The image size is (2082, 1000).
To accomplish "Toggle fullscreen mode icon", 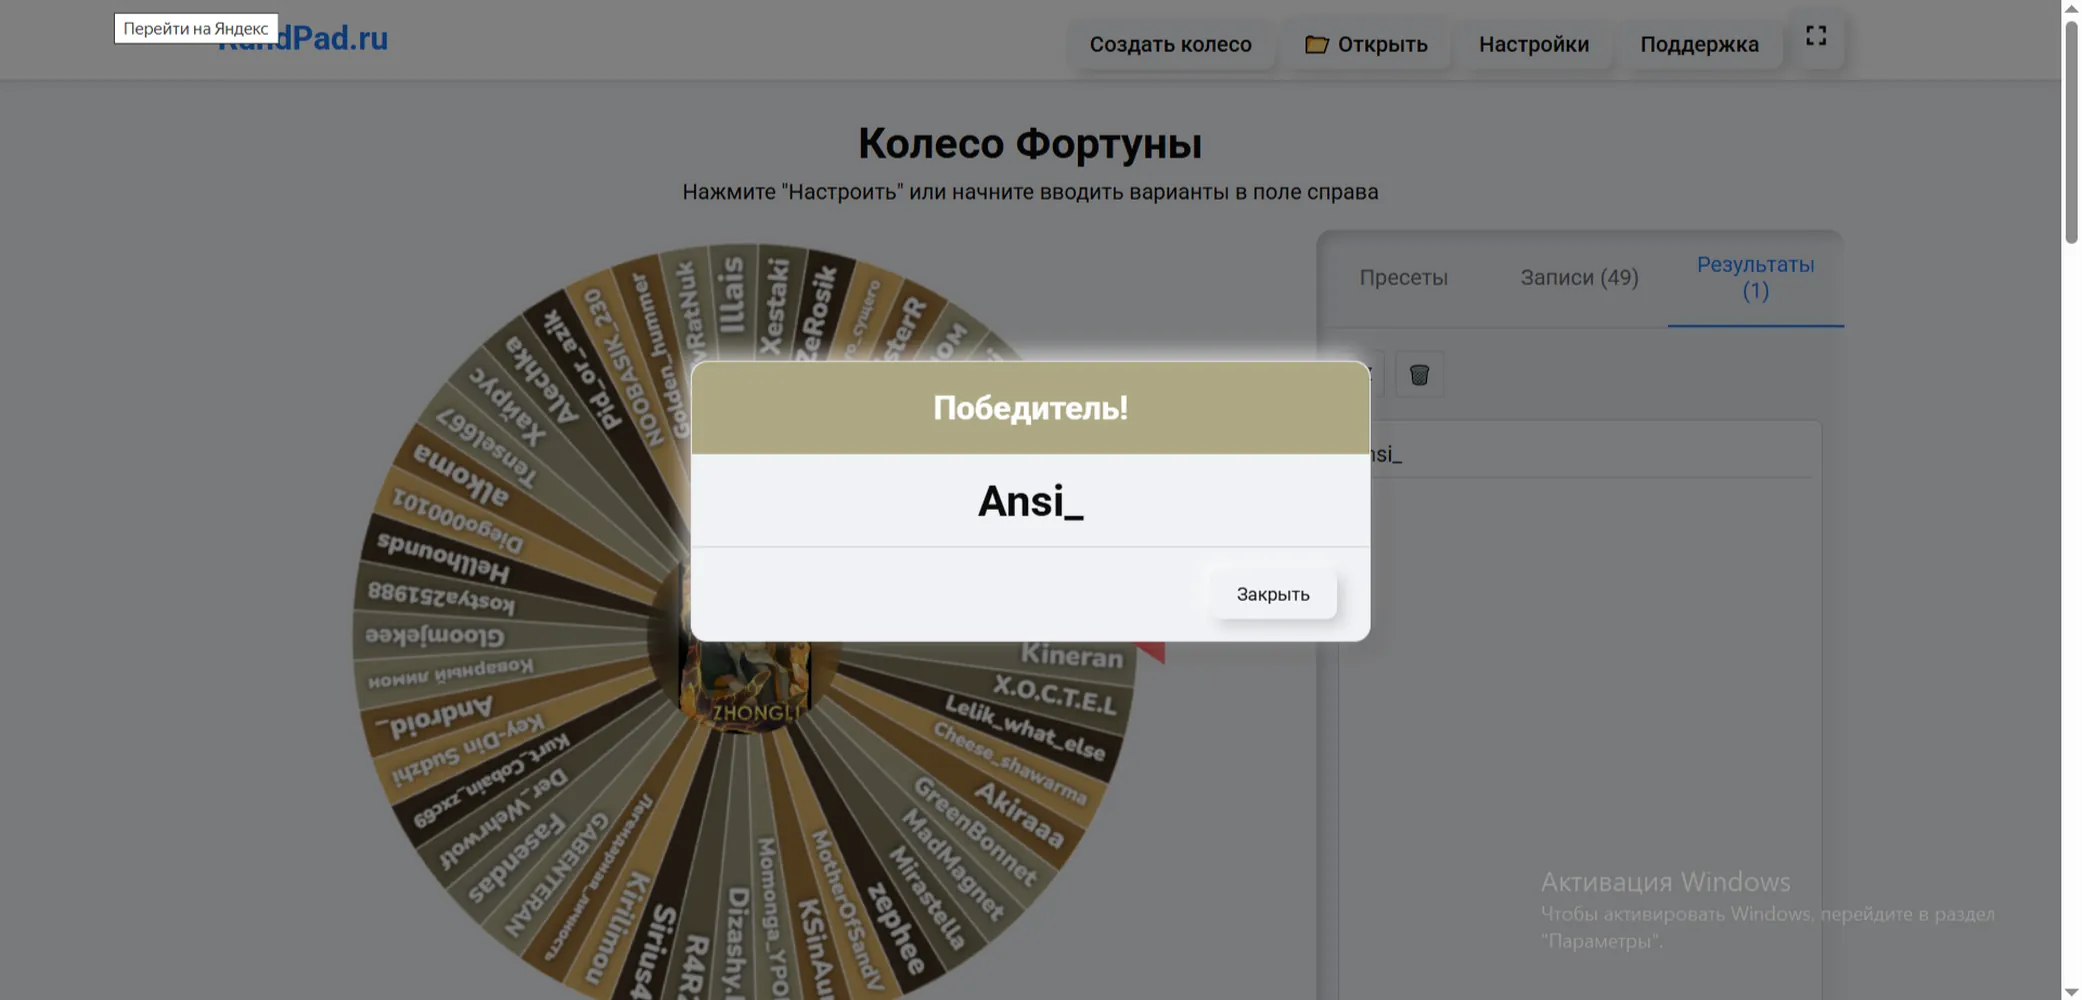I will [1816, 36].
